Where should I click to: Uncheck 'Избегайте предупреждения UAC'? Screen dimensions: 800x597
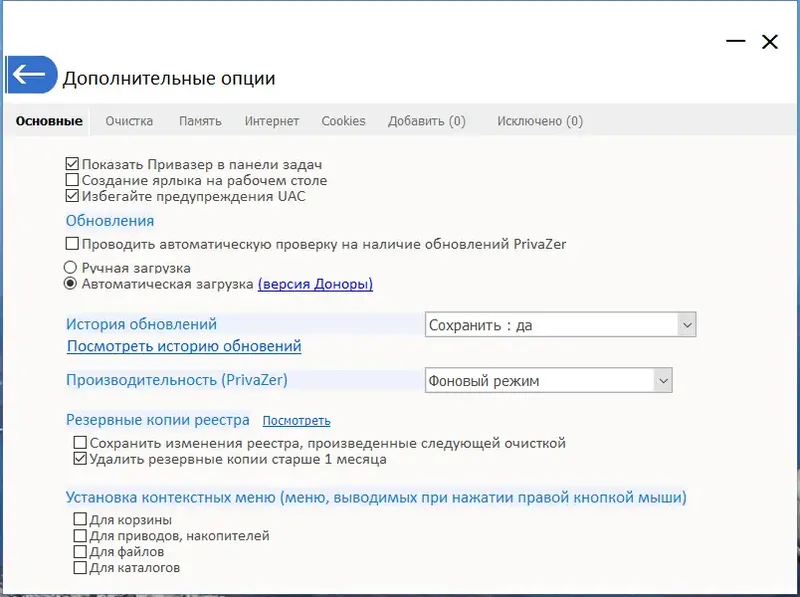pyautogui.click(x=72, y=196)
